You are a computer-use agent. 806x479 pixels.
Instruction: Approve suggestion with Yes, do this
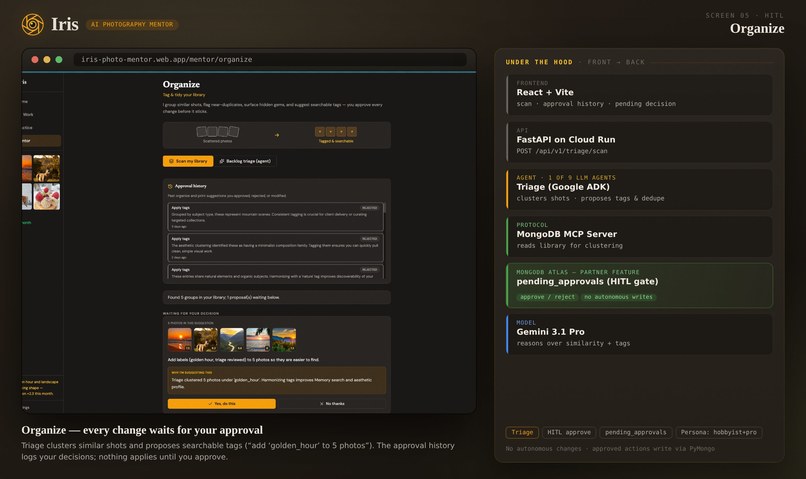[x=222, y=403]
